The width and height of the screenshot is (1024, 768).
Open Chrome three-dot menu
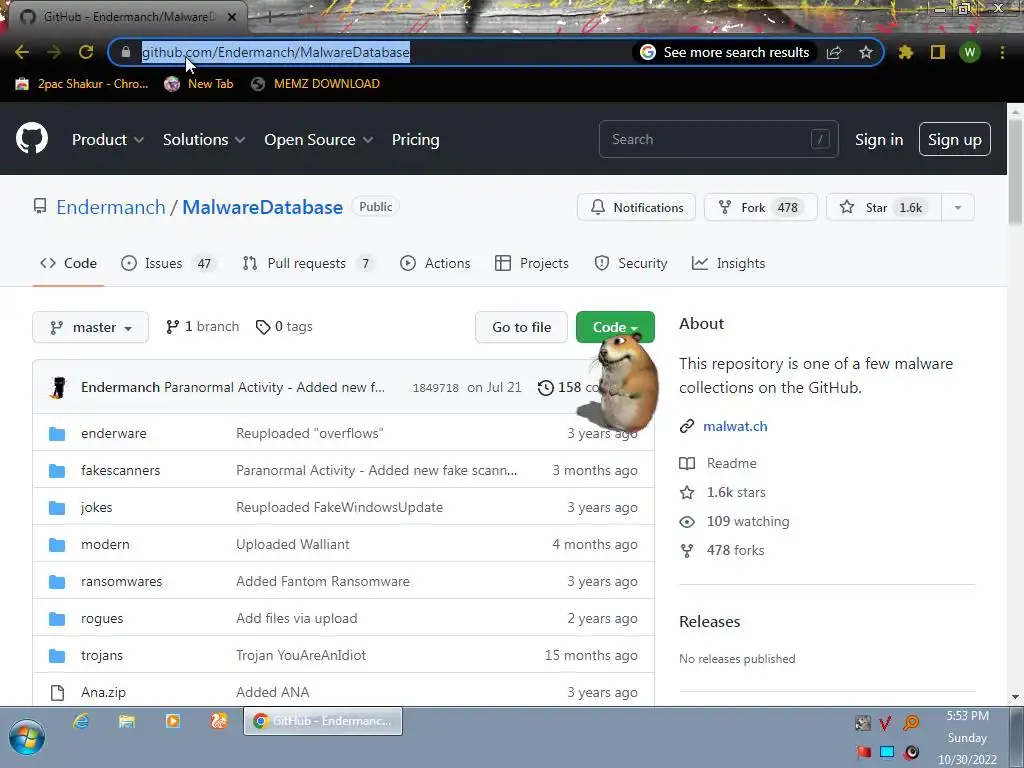click(1002, 52)
